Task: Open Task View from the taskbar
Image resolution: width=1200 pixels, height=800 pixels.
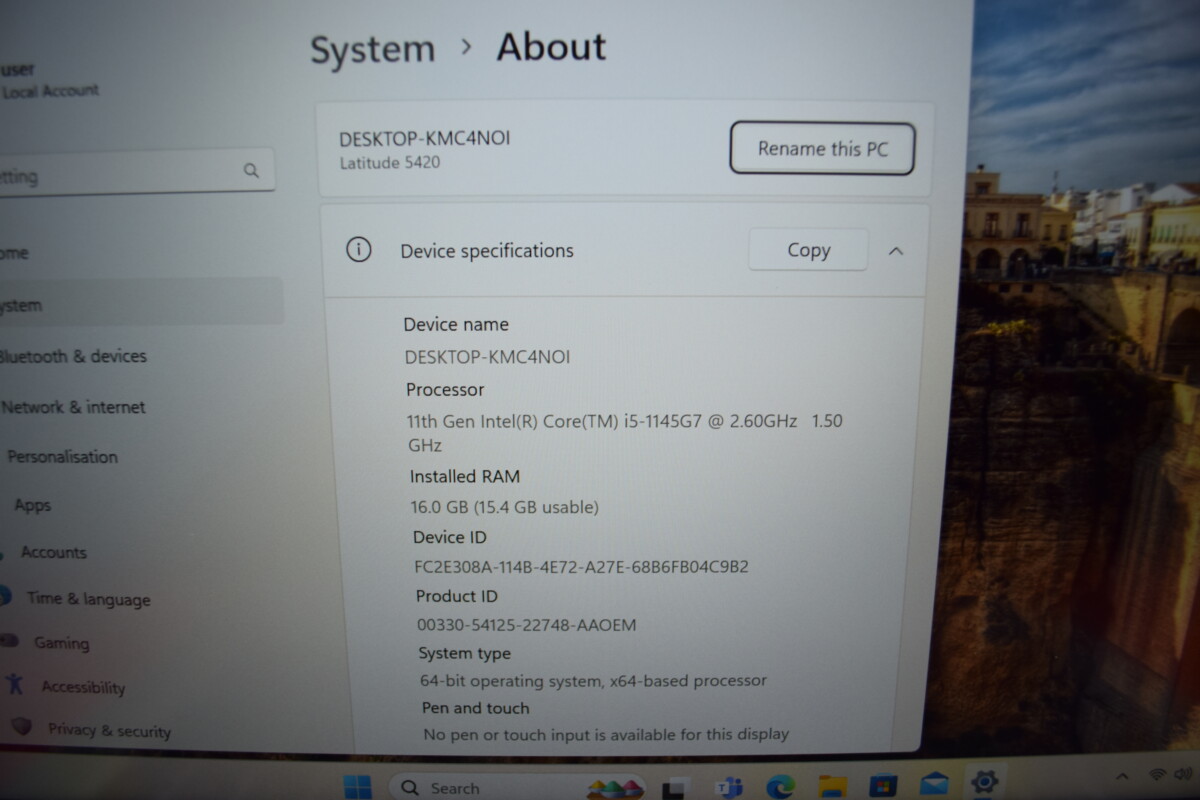Action: point(677,788)
